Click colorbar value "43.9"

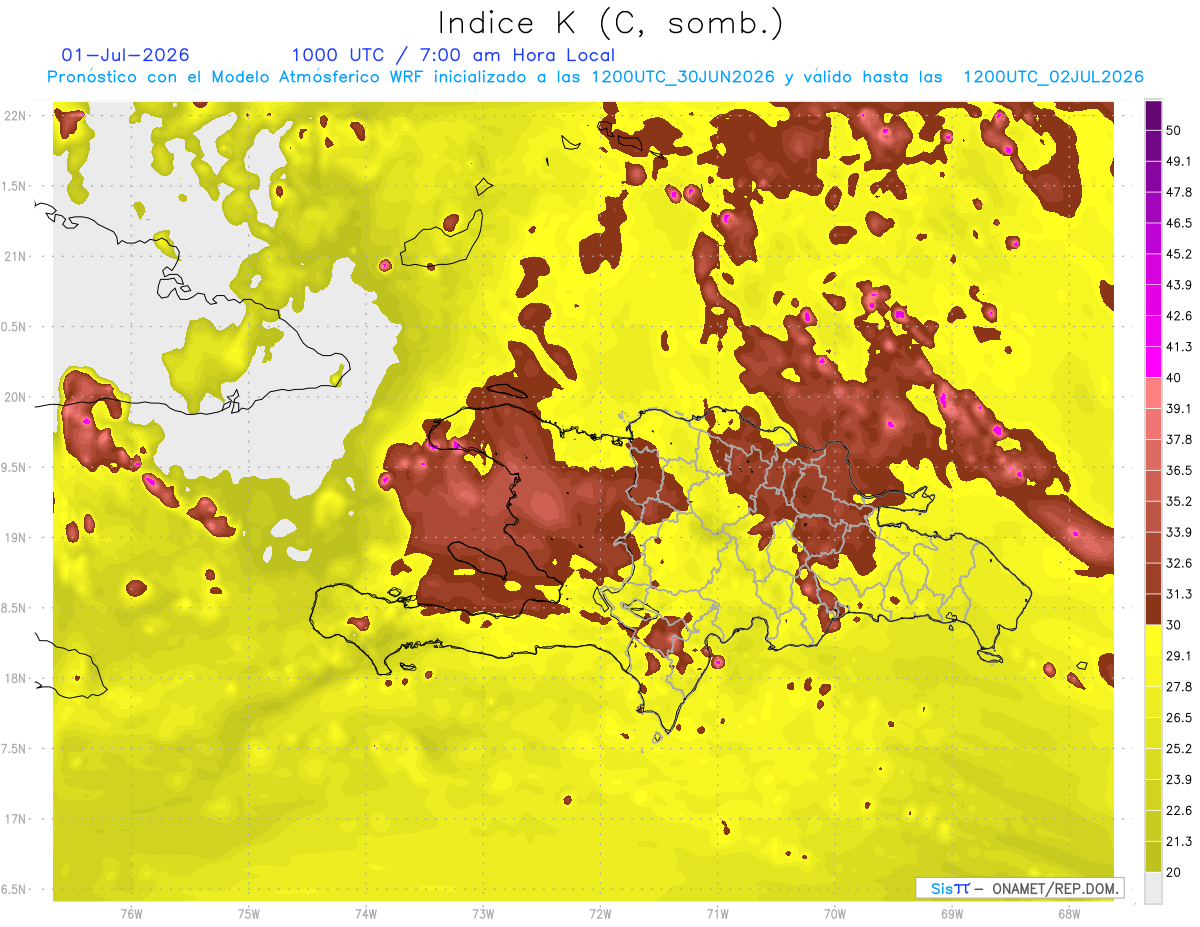(x=1178, y=285)
